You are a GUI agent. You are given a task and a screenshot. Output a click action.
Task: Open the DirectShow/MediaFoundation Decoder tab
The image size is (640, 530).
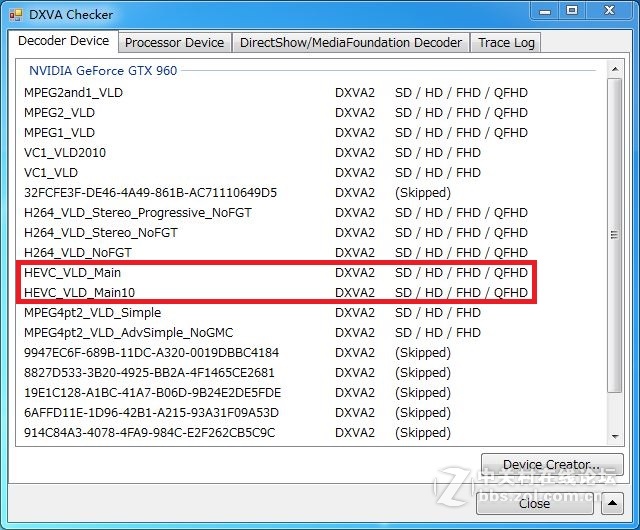[350, 42]
